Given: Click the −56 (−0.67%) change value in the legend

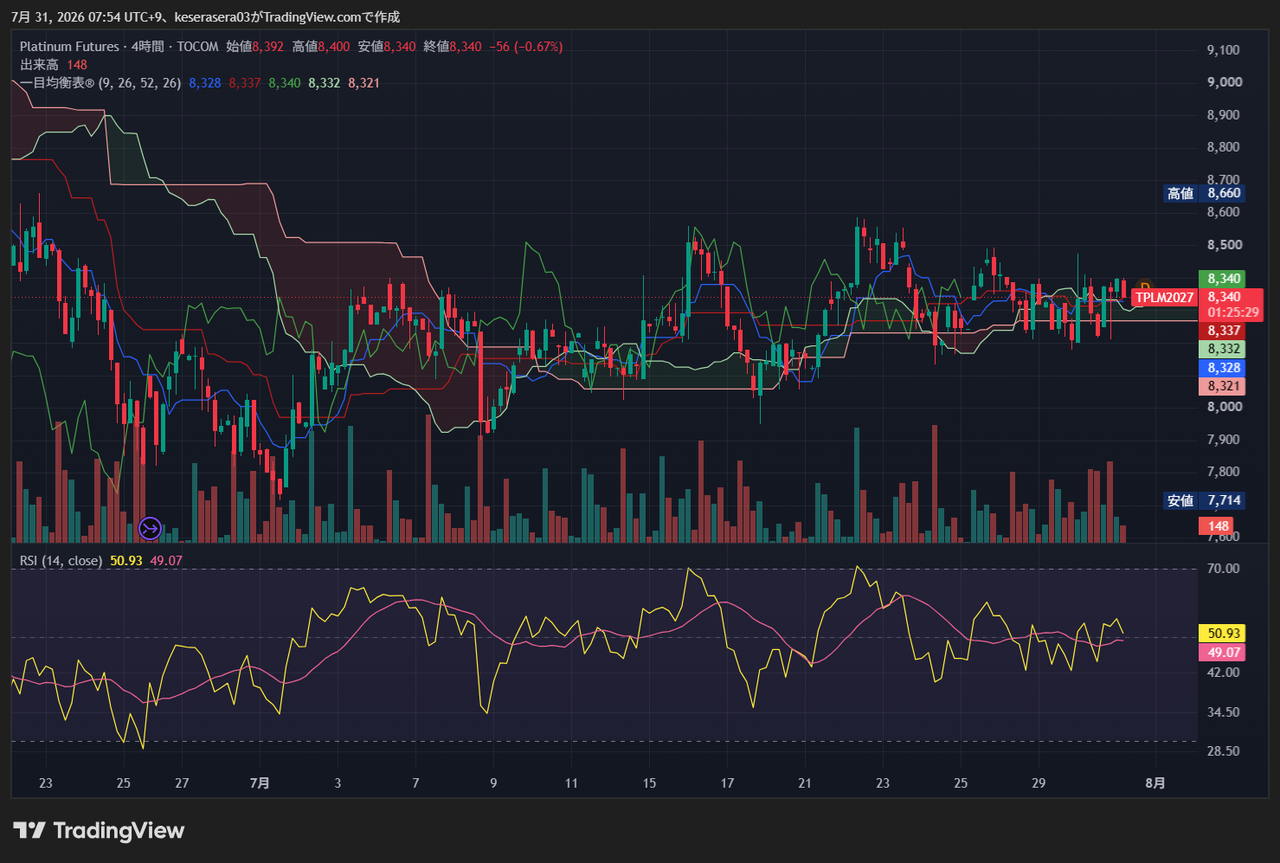Looking at the screenshot, I should (526, 46).
